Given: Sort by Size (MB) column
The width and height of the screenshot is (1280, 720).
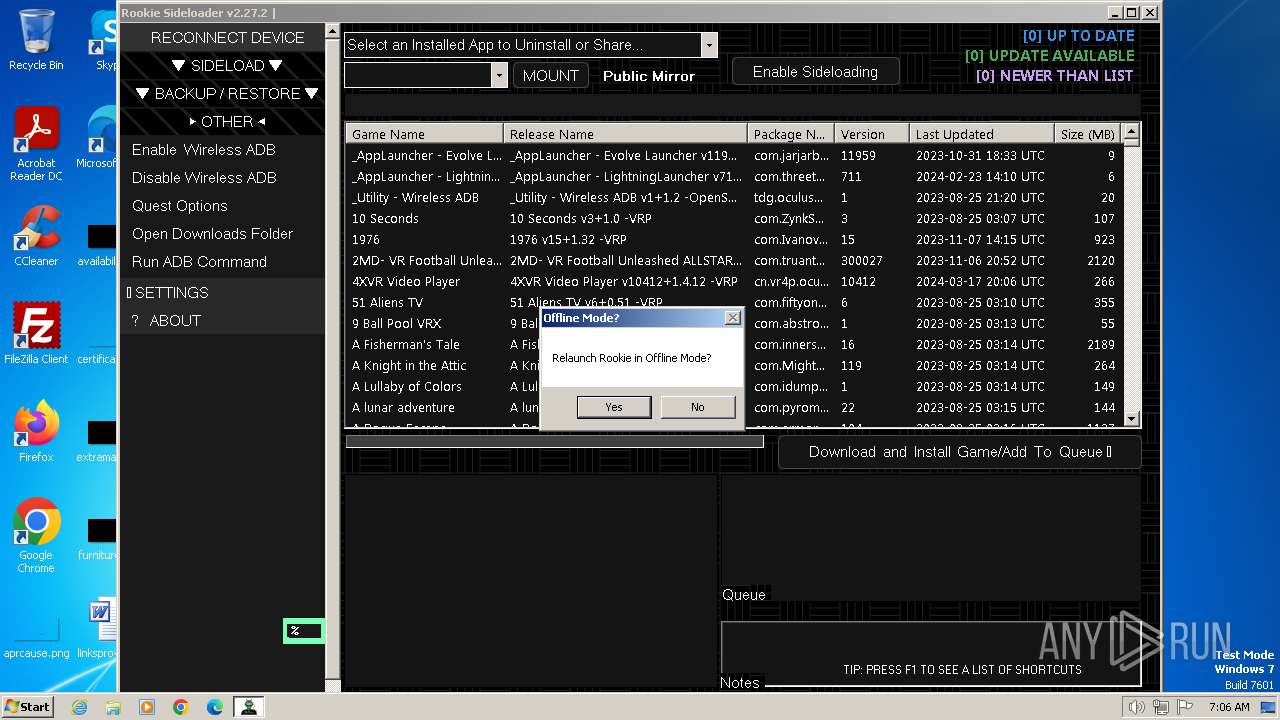Looking at the screenshot, I should tap(1088, 134).
